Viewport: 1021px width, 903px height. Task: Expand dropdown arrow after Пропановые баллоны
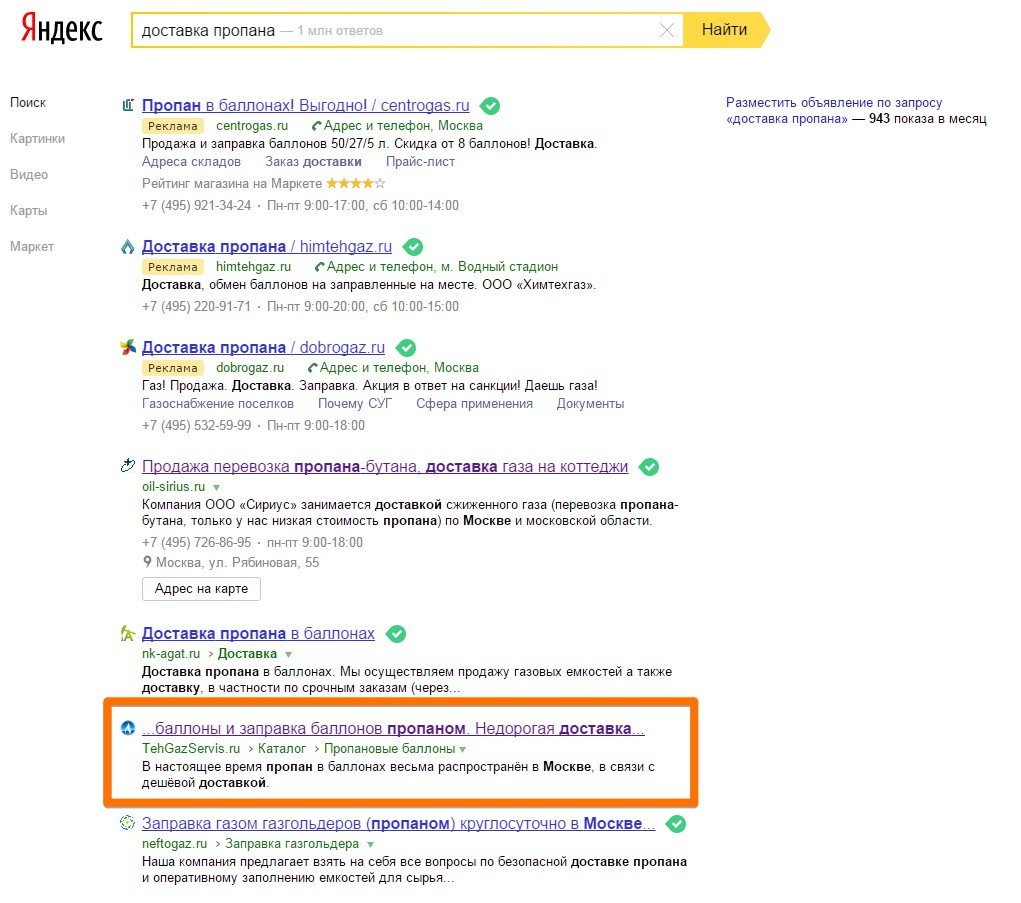462,749
